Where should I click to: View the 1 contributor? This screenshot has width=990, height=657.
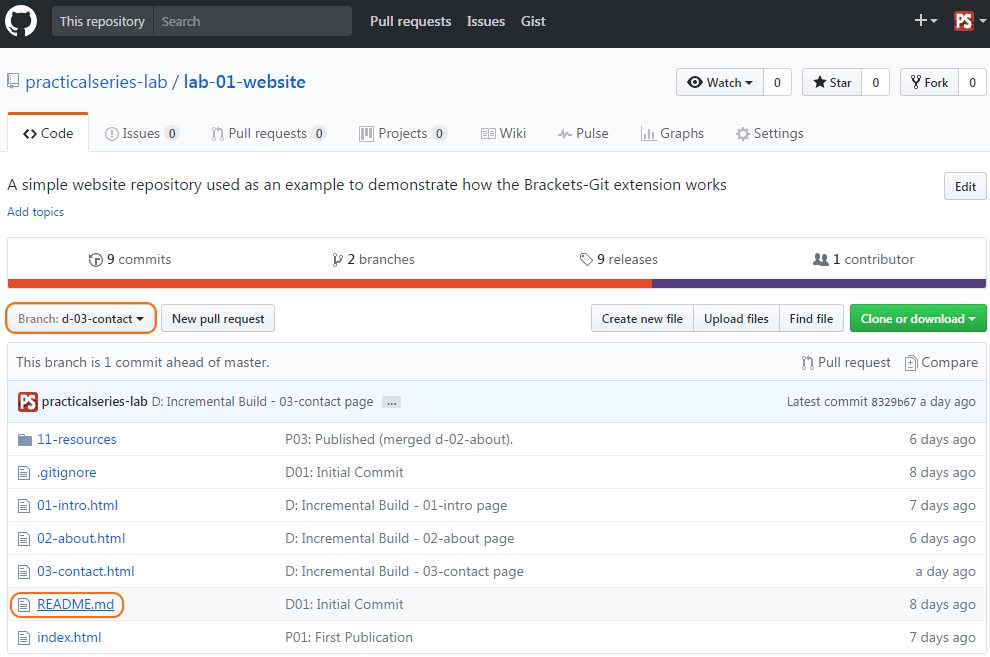click(863, 259)
